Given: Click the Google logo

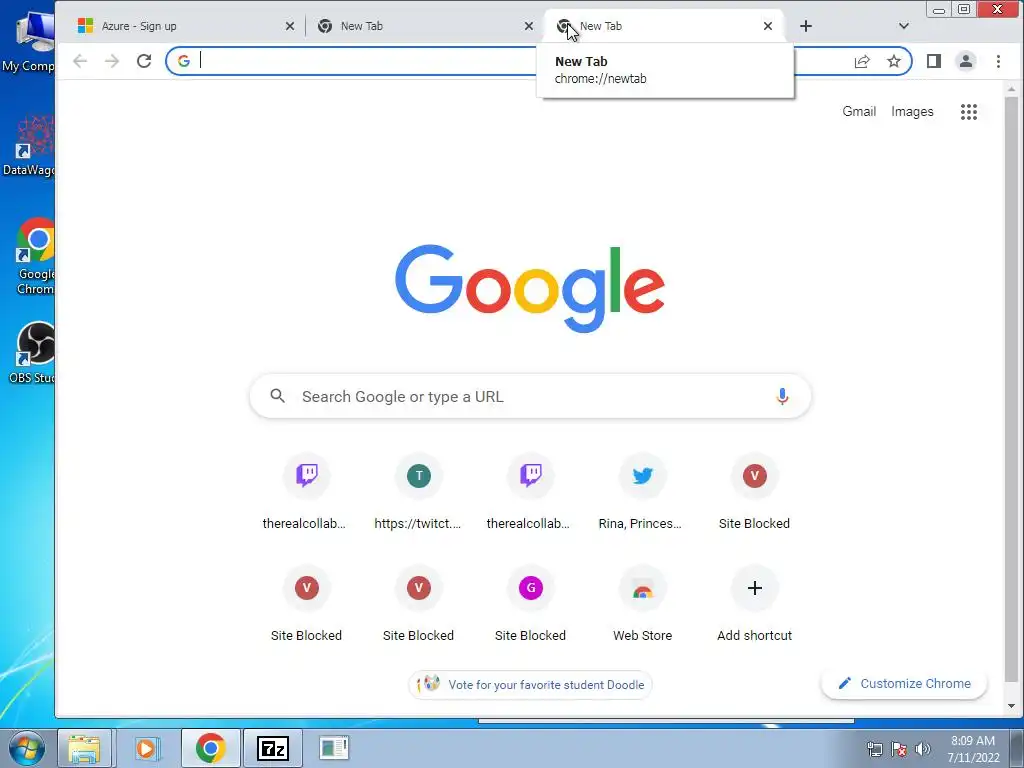Looking at the screenshot, I should point(530,288).
